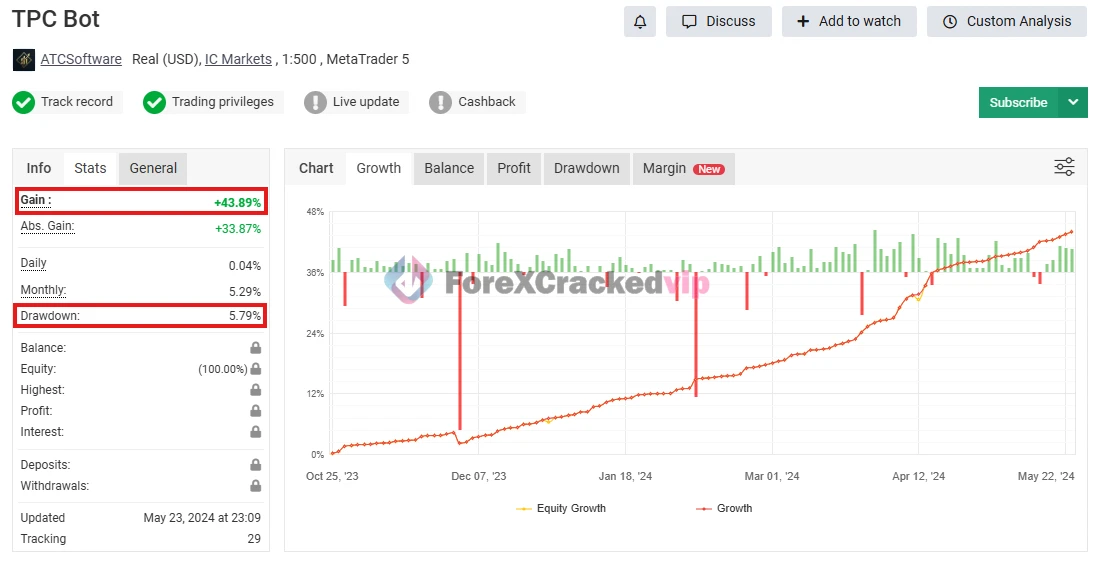This screenshot has width=1095, height=562.
Task: Expand the Subscribe dropdown arrow
Action: pyautogui.click(x=1073, y=103)
